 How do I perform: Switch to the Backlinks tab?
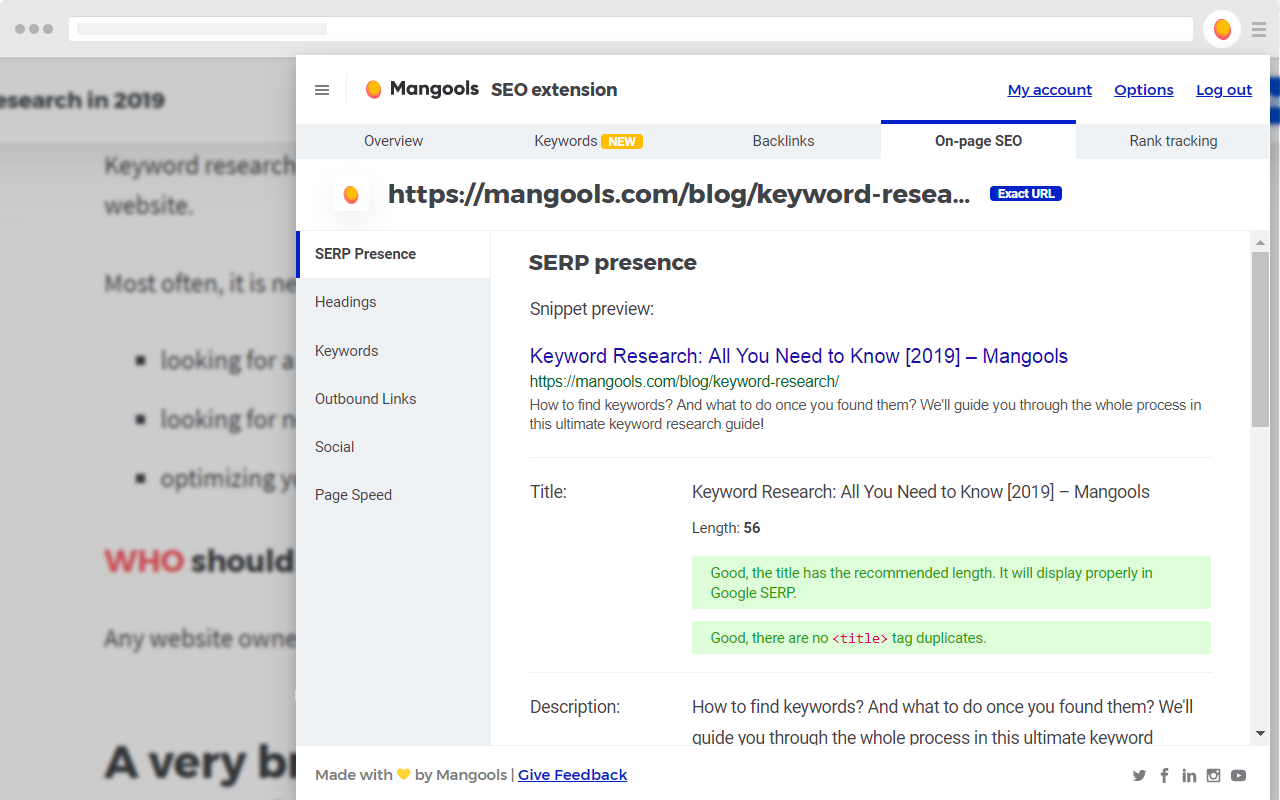(783, 141)
